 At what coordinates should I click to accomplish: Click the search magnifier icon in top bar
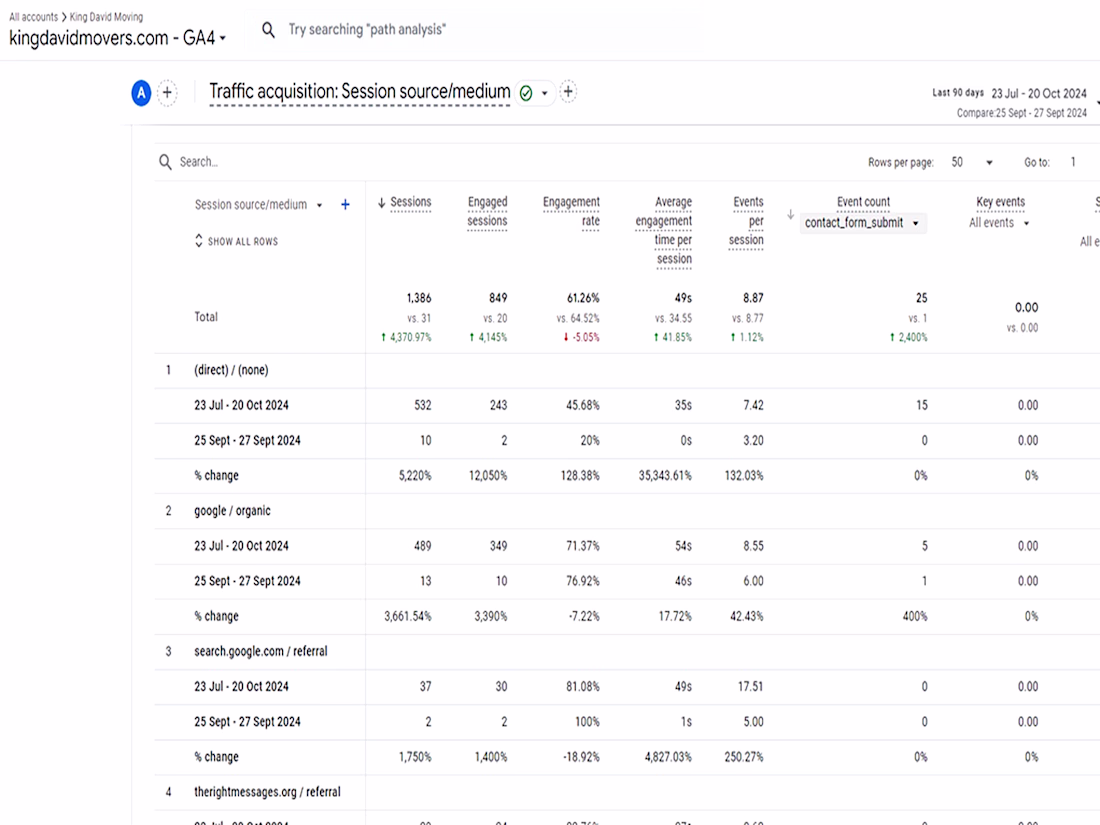point(268,30)
